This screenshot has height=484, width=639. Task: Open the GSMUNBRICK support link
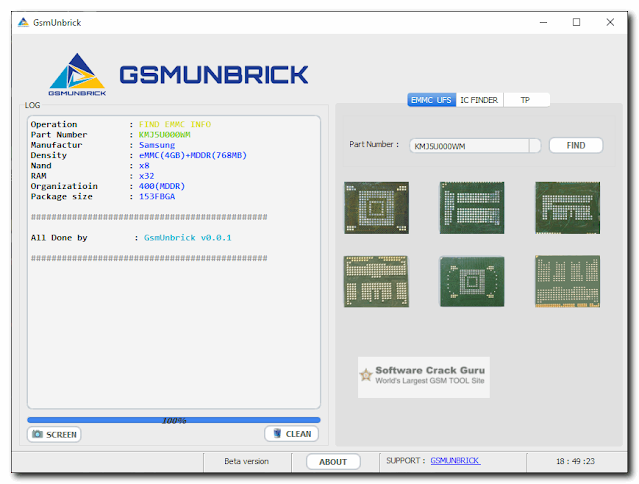[455, 460]
